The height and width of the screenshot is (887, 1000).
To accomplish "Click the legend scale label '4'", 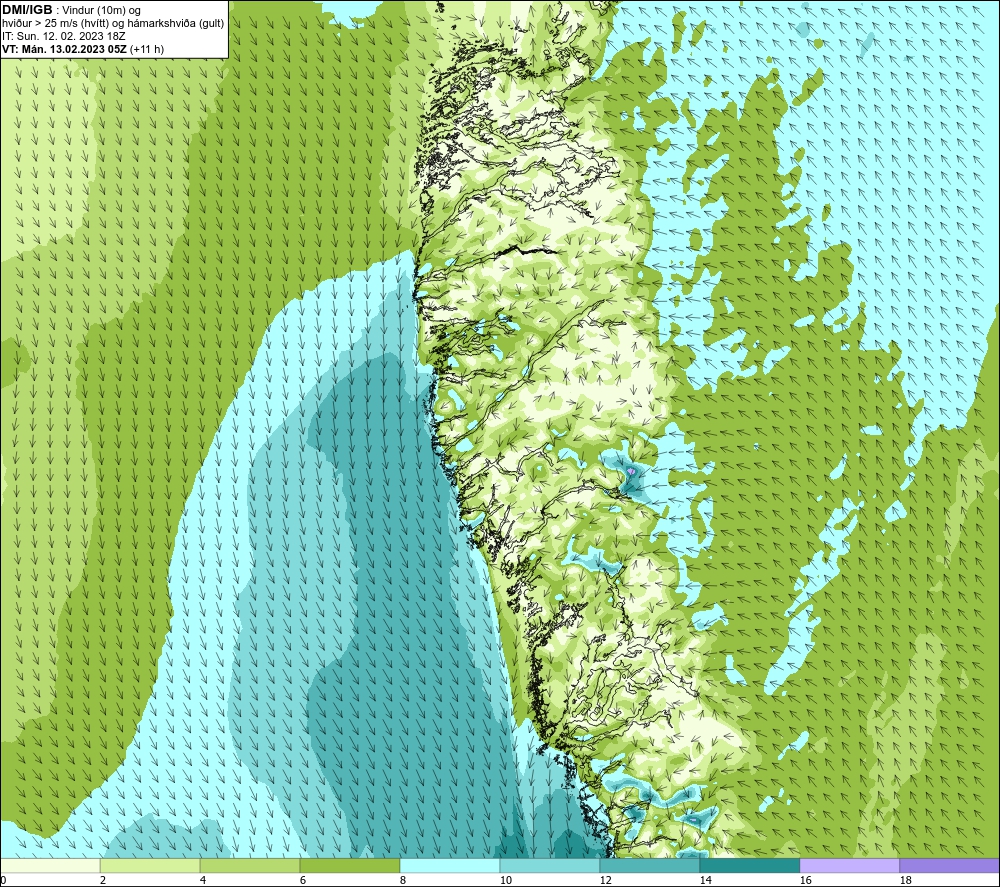I will (203, 880).
